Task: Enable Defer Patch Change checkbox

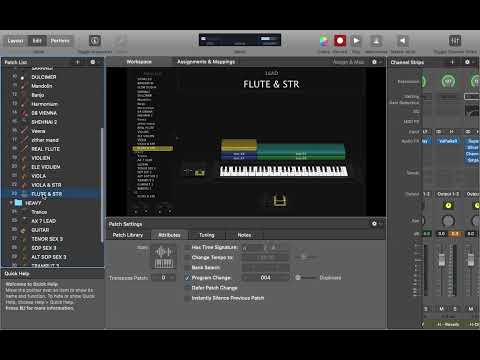Action: [187, 288]
